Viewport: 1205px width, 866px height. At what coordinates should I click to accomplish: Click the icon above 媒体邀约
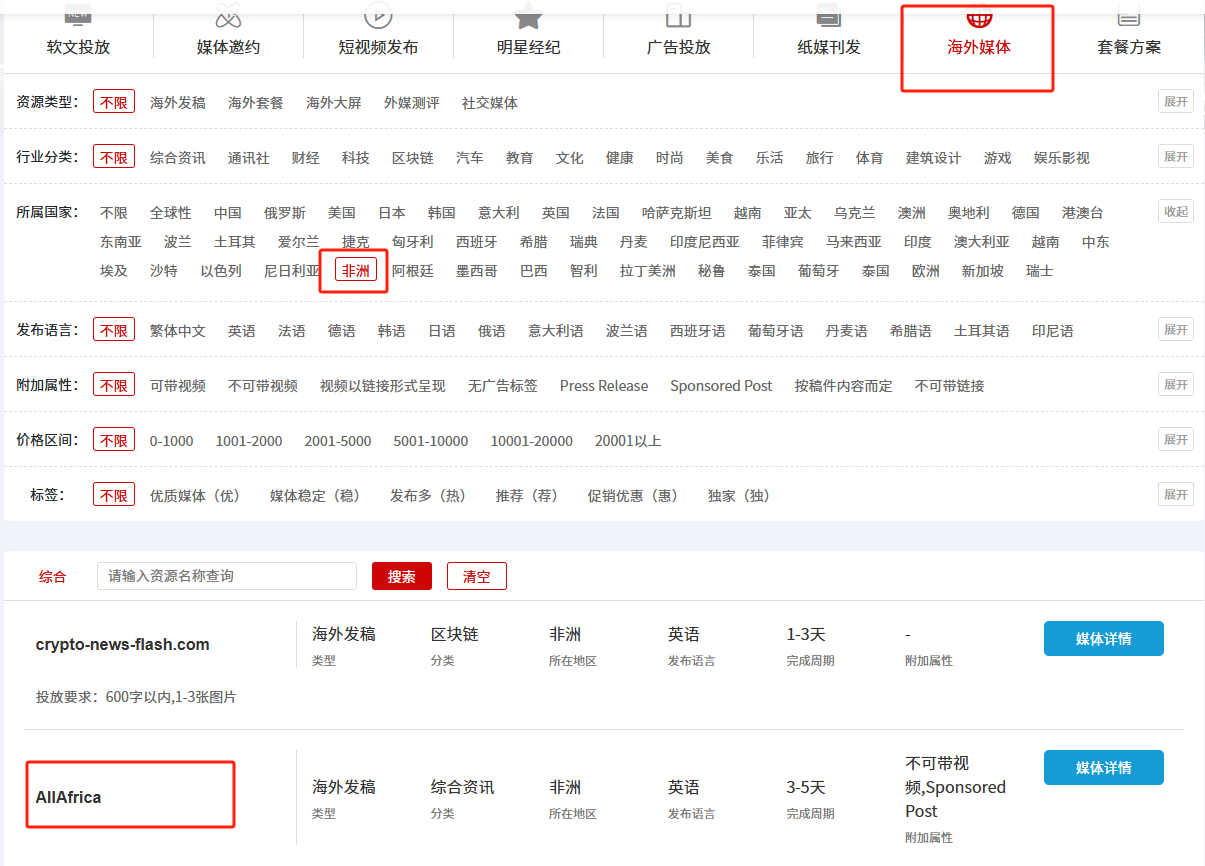(228, 15)
